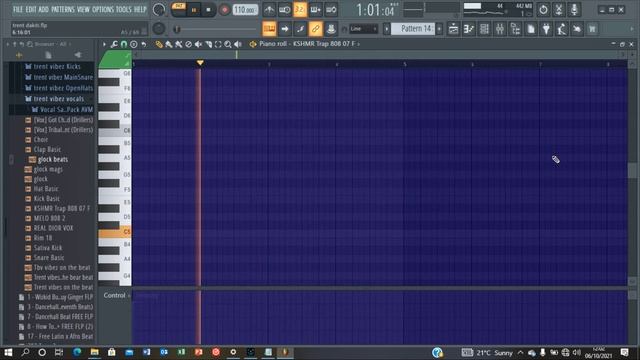Image resolution: width=640 pixels, height=360 pixels.
Task: Select the piano roll zoom tool
Action: (228, 44)
